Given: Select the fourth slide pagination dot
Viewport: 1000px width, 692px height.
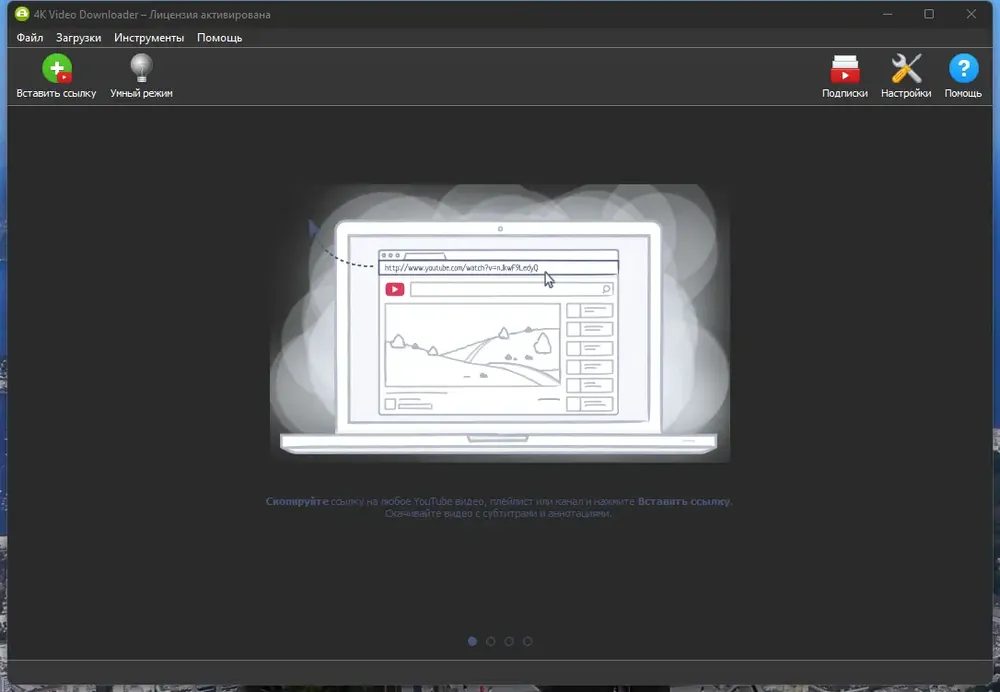Looking at the screenshot, I should click(527, 641).
